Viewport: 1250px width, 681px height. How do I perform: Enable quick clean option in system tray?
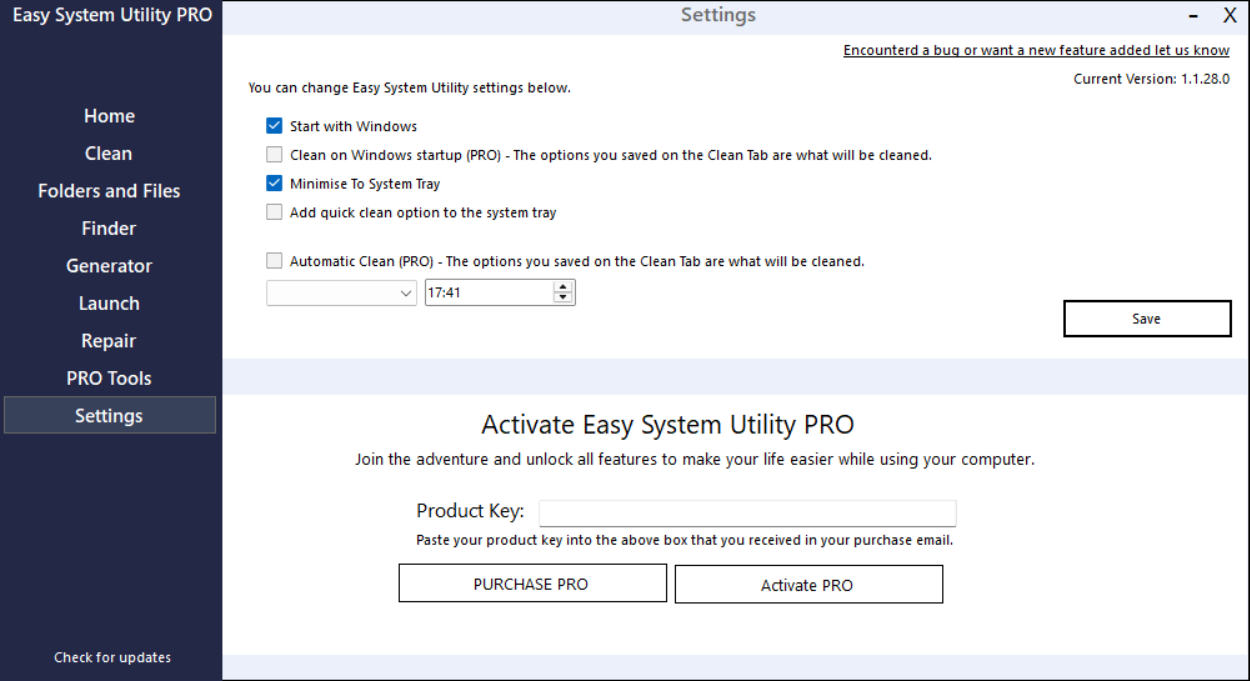point(274,212)
